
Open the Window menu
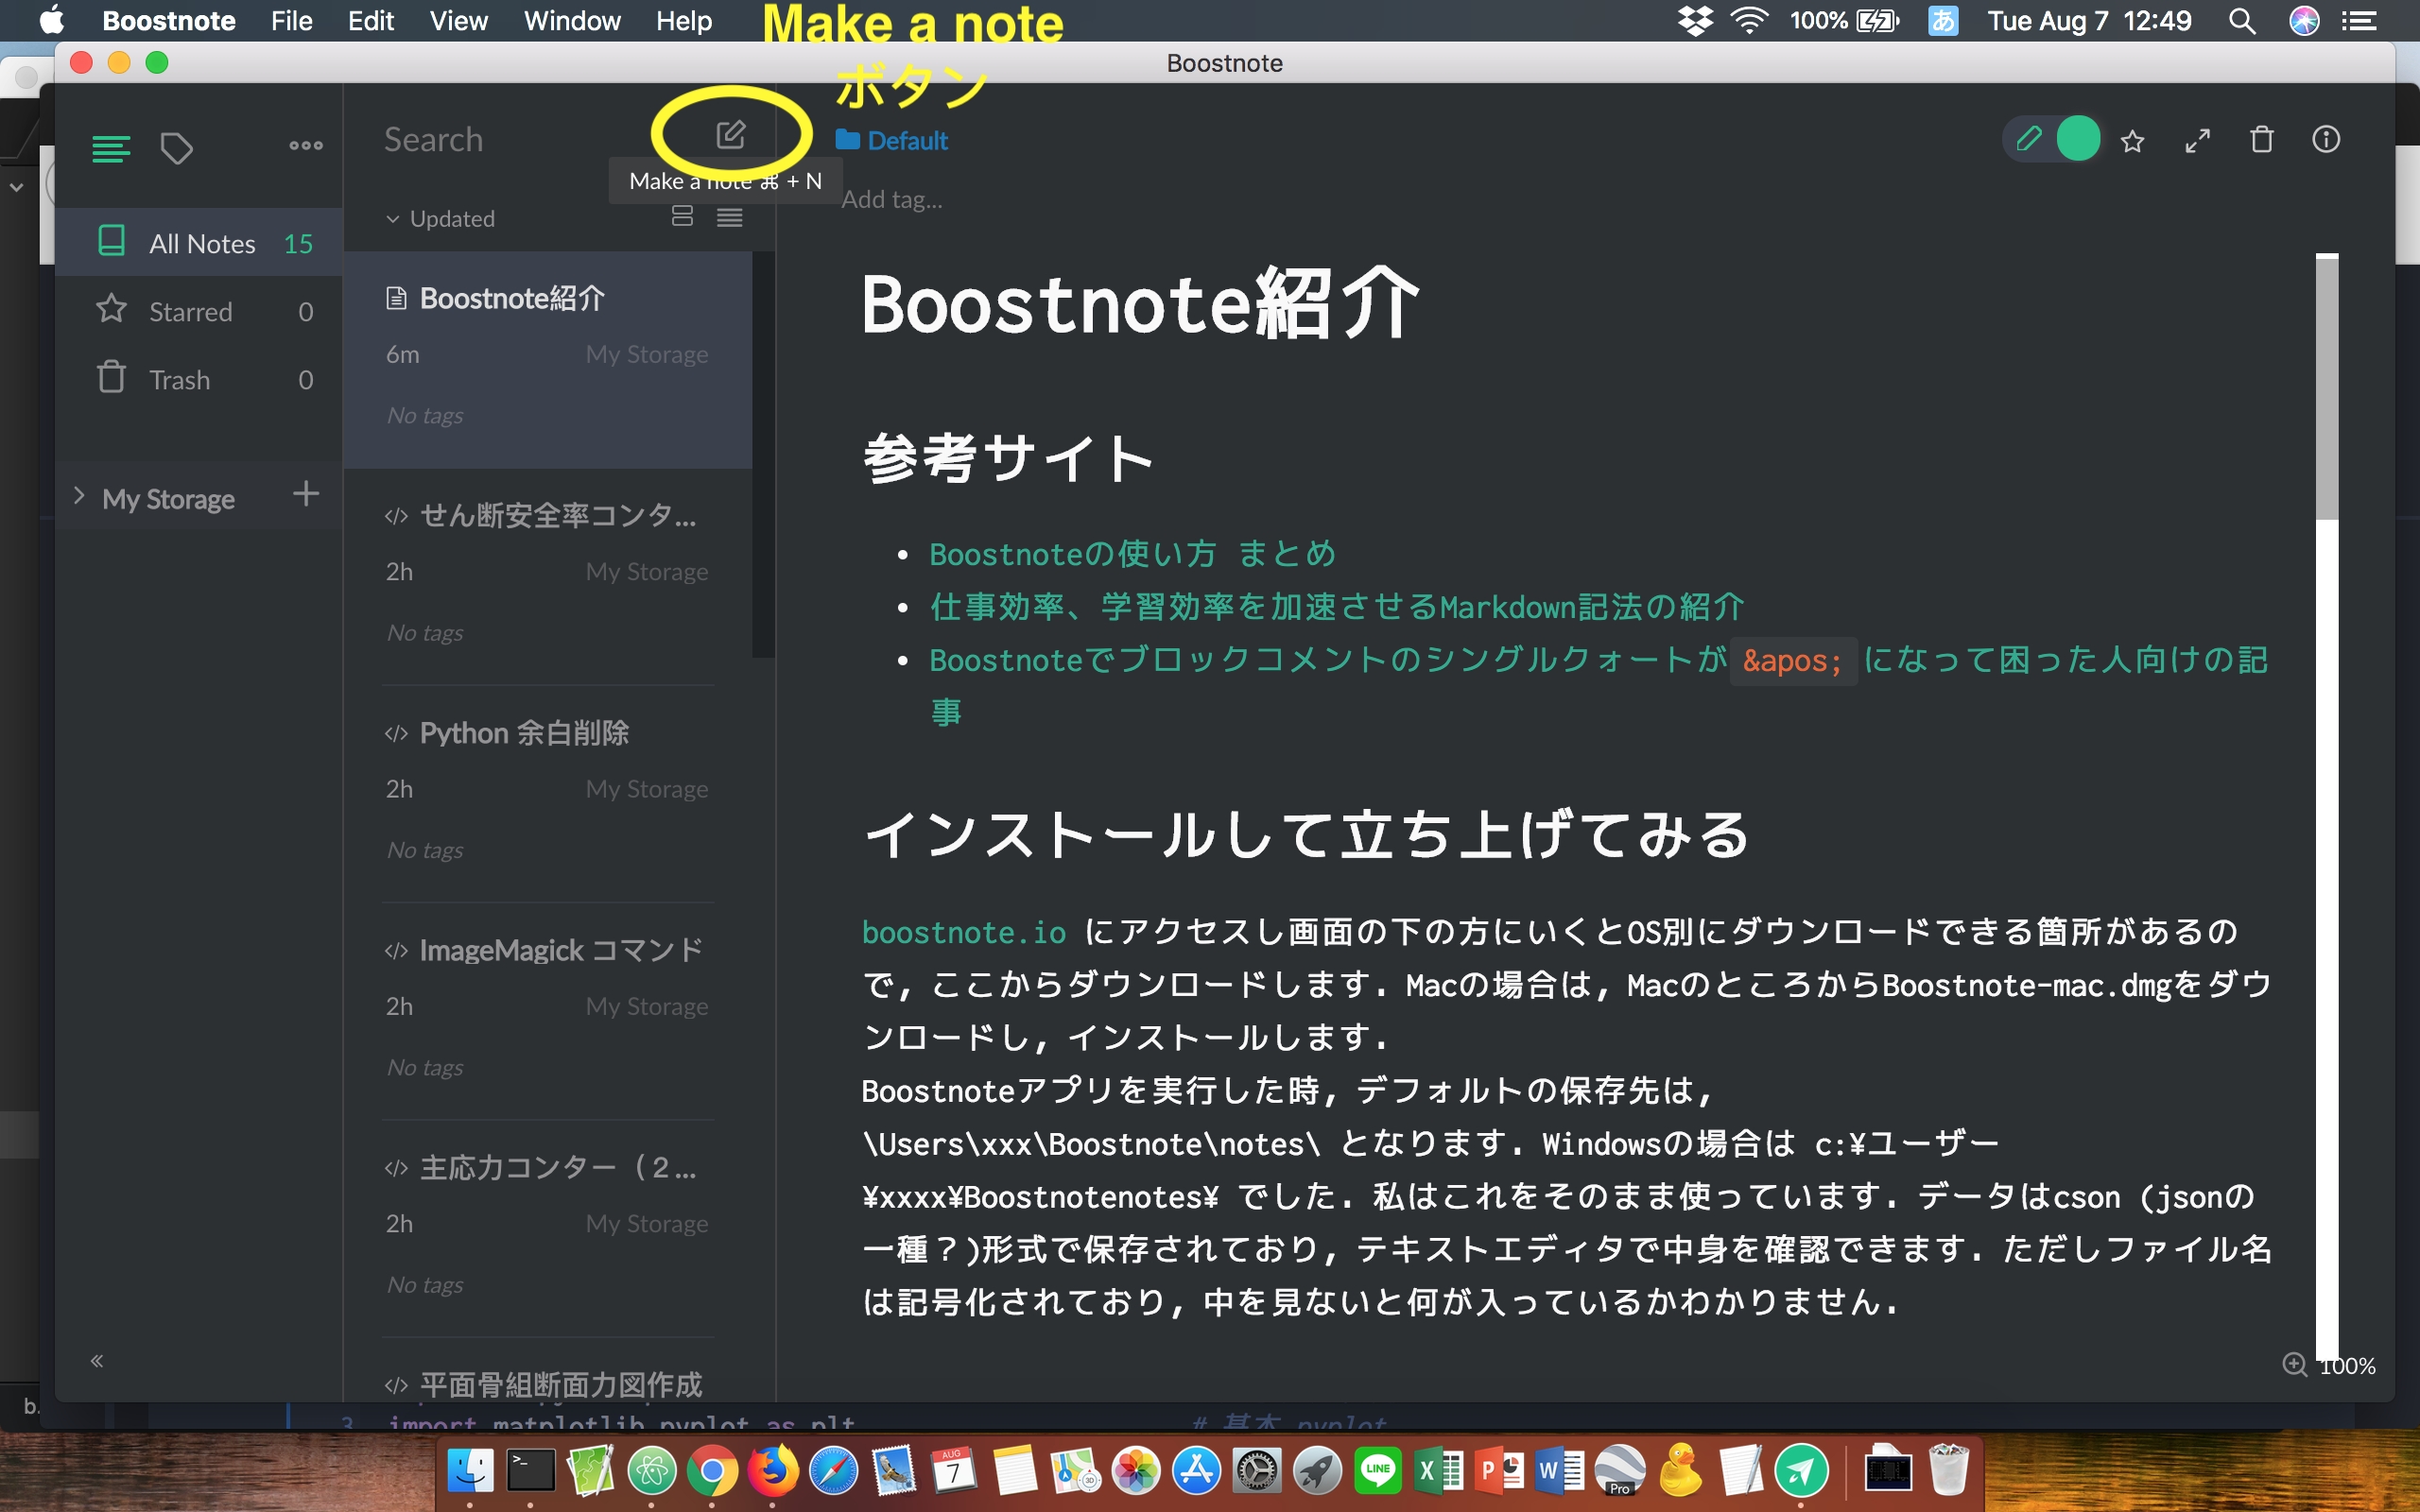572,20
